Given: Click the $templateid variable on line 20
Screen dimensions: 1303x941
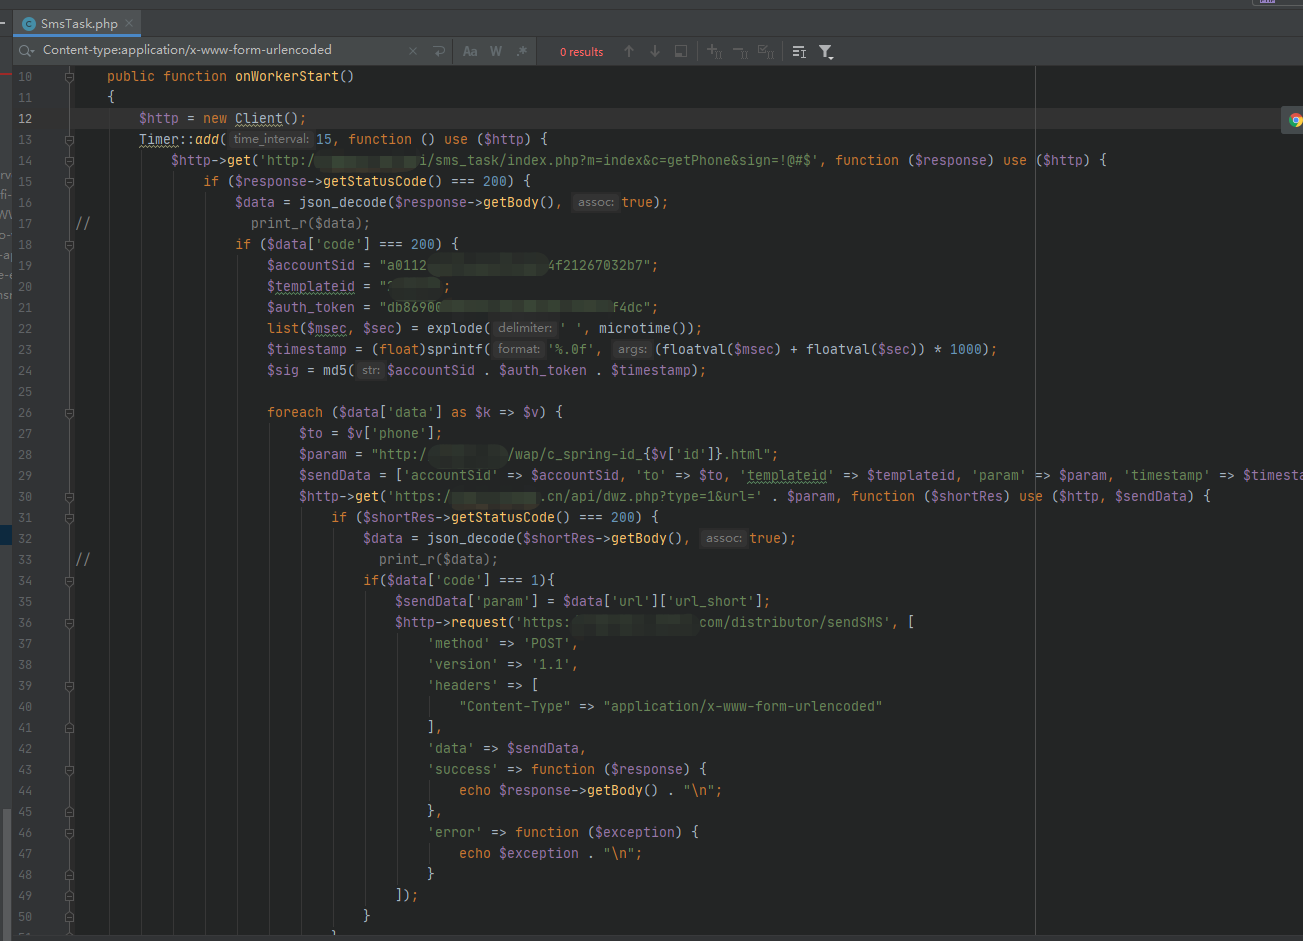Looking at the screenshot, I should pyautogui.click(x=311, y=286).
